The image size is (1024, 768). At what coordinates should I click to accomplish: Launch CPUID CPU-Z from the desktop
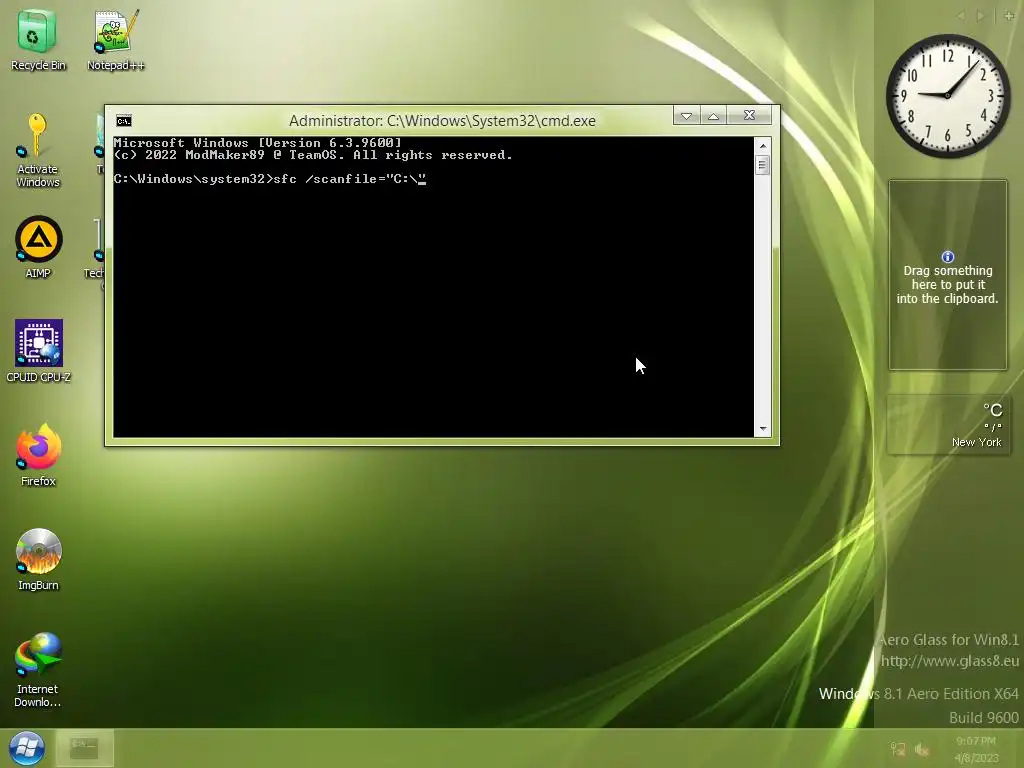[x=38, y=351]
